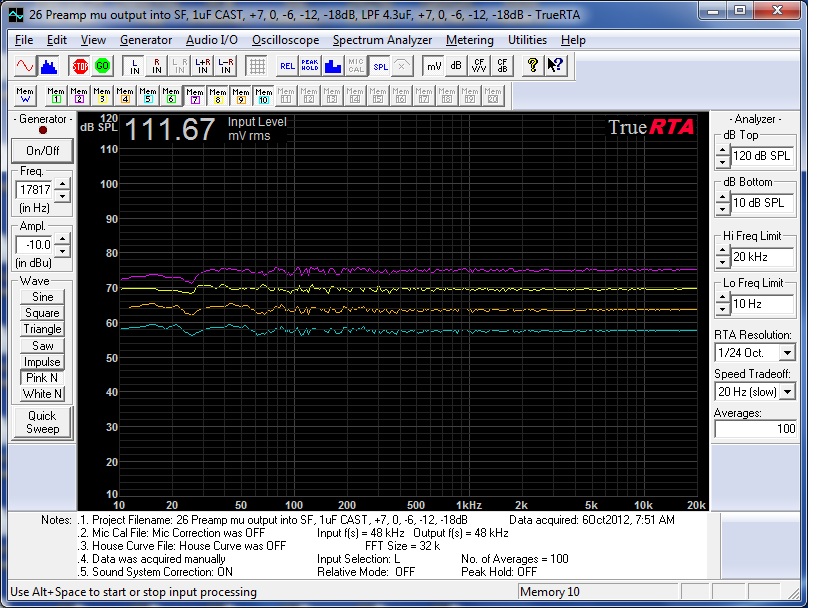Select the blue spectrum analyzer icon
This screenshot has width=819, height=608.
tap(49, 66)
